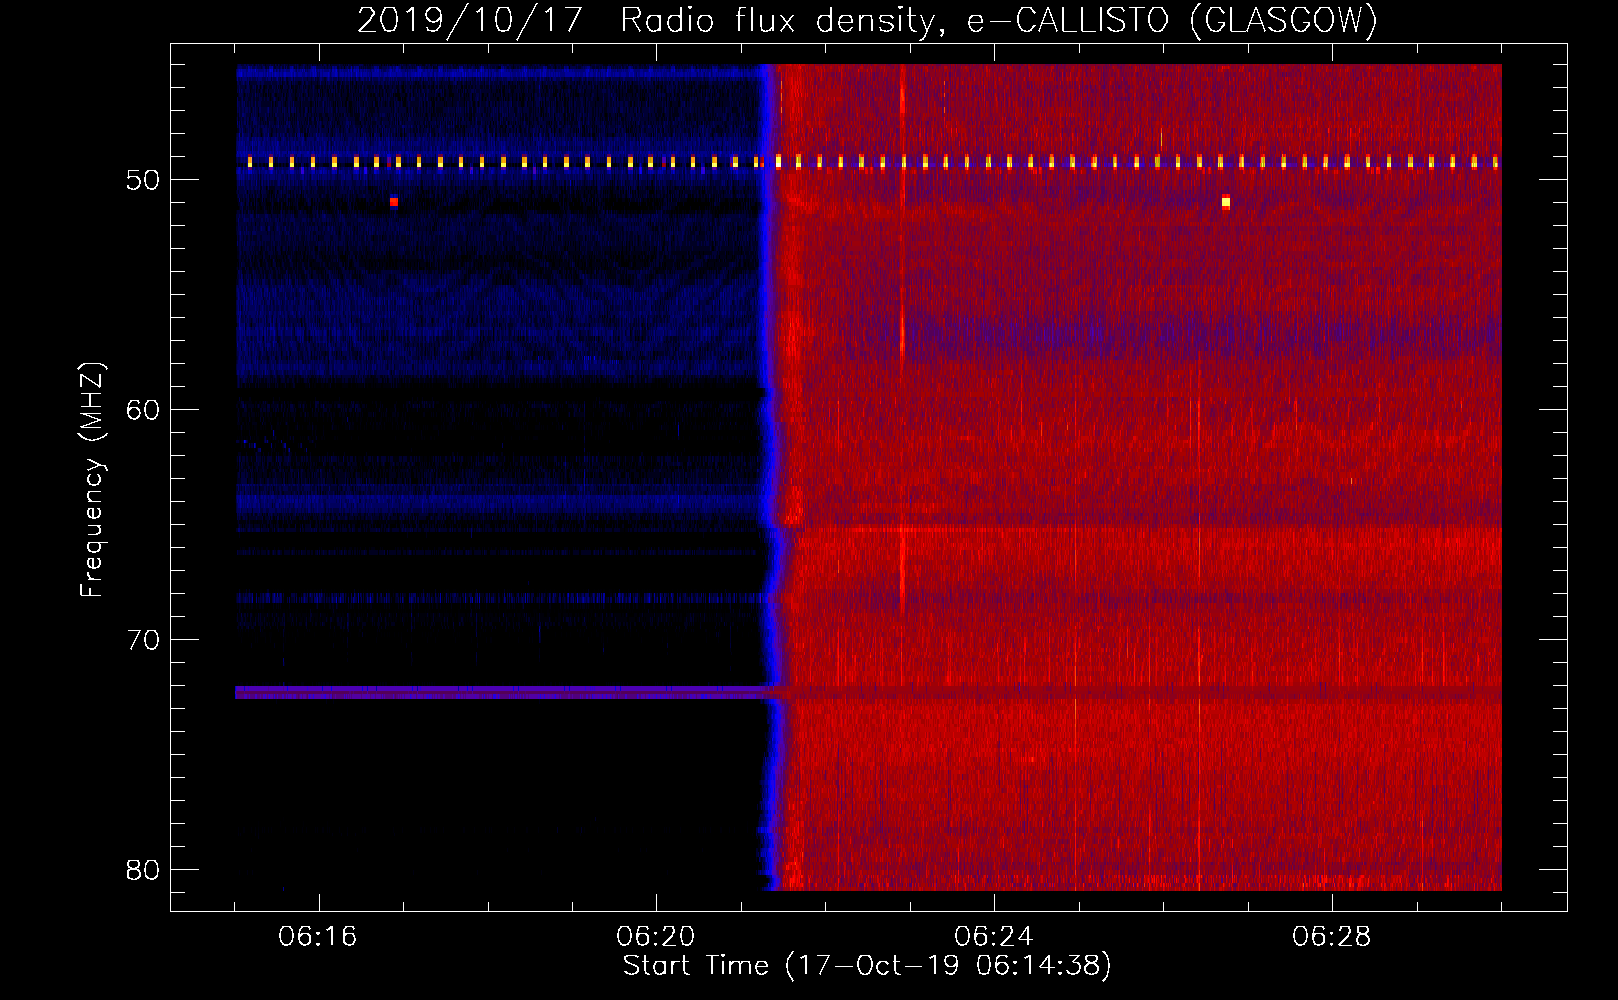The height and width of the screenshot is (1000, 1618).
Task: Click the 06:16 time tick label
Action: pyautogui.click(x=318, y=937)
